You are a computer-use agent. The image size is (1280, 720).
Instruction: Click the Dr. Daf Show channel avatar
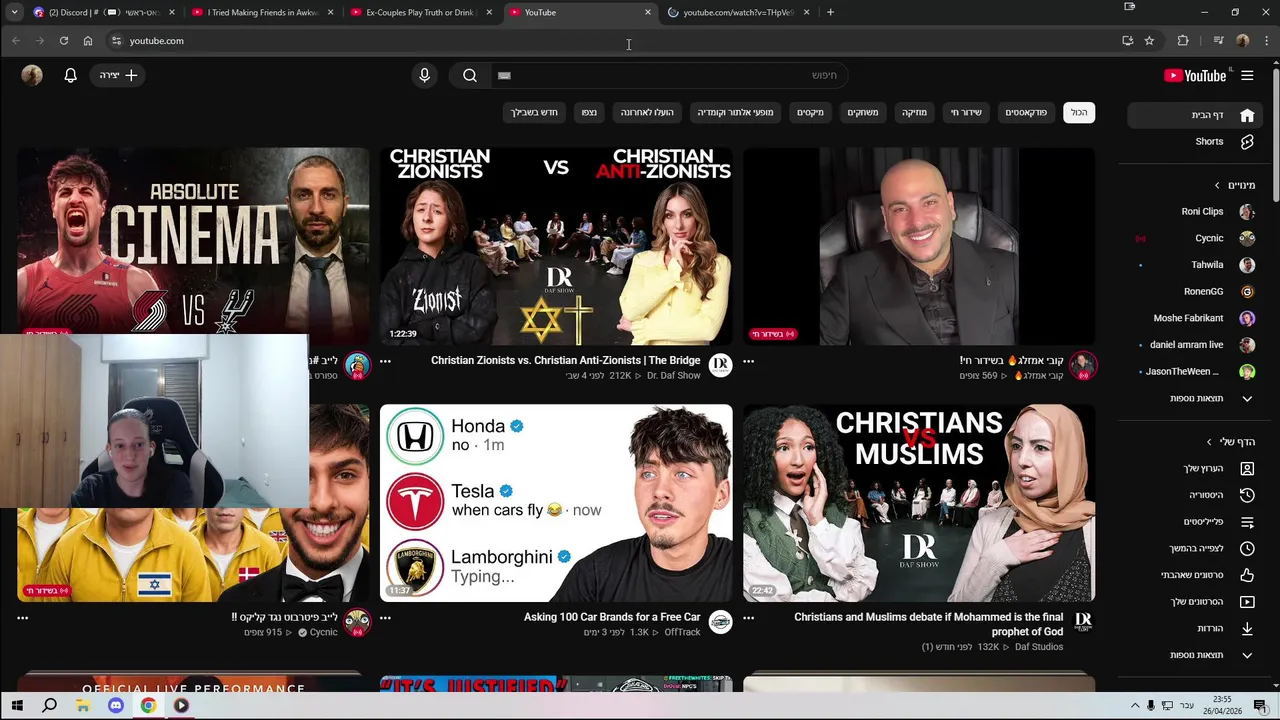[x=720, y=366]
